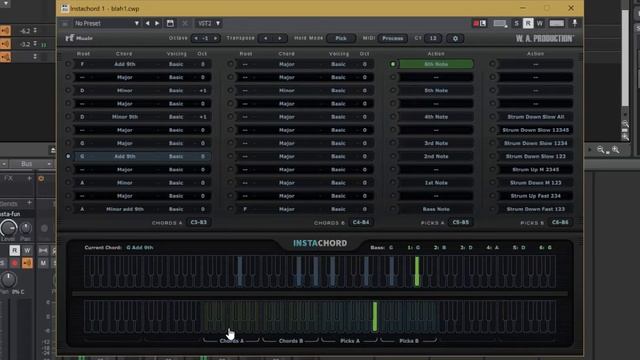
Task: Click the Picks A zone label under keyboard
Action: [x=350, y=341]
